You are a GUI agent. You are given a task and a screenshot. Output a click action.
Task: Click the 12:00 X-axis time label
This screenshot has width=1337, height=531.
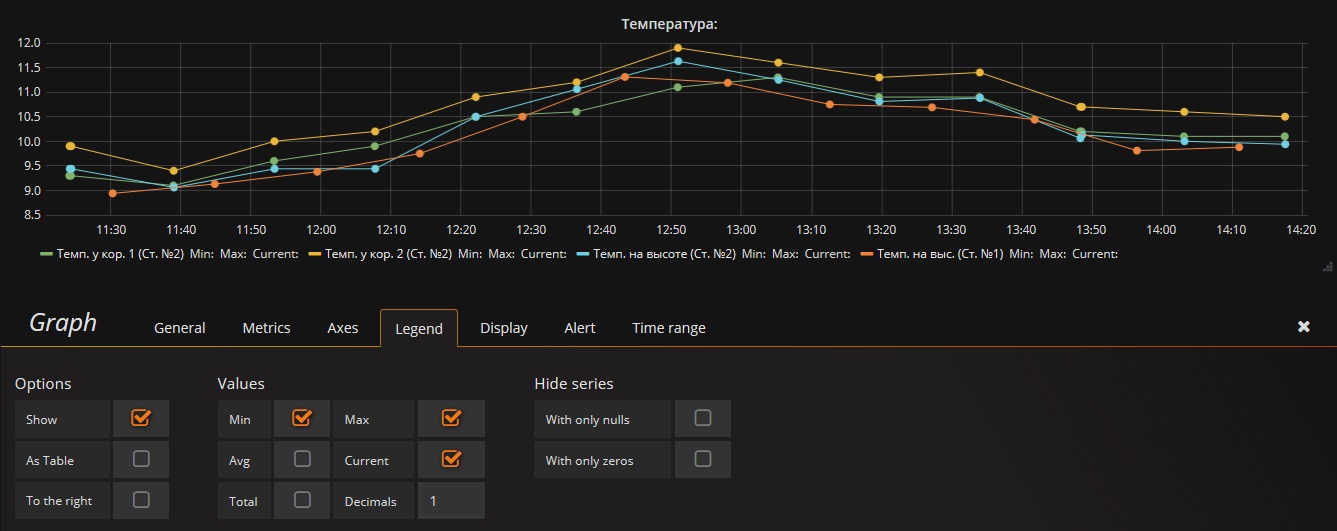click(321, 229)
